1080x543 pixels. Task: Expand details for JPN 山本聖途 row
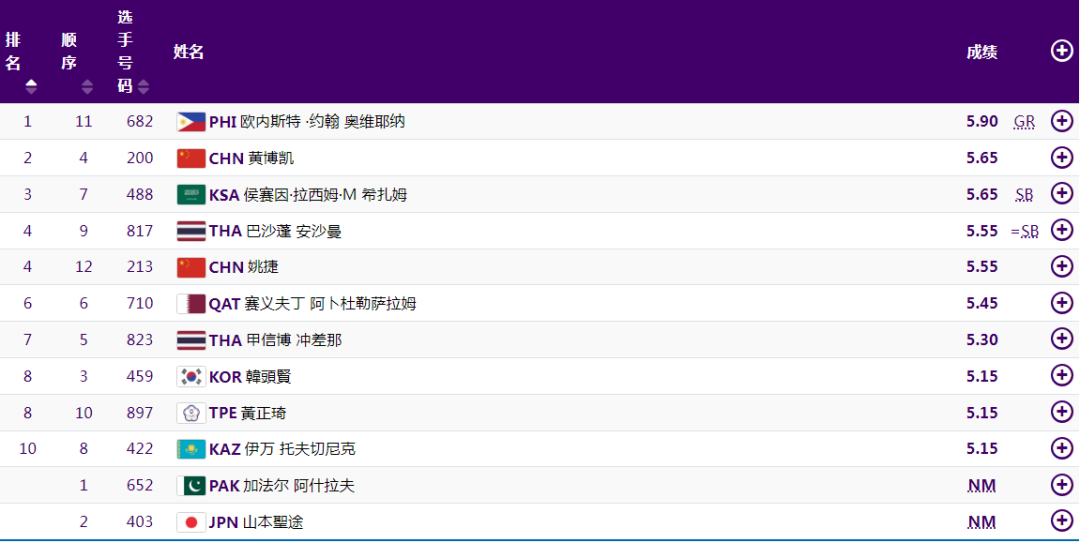1061,521
